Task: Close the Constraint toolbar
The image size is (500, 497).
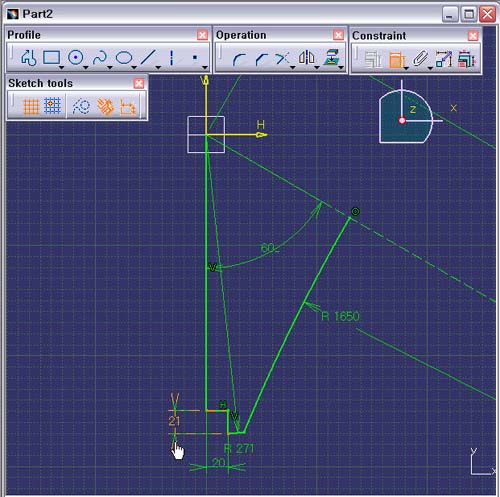Action: (x=473, y=36)
